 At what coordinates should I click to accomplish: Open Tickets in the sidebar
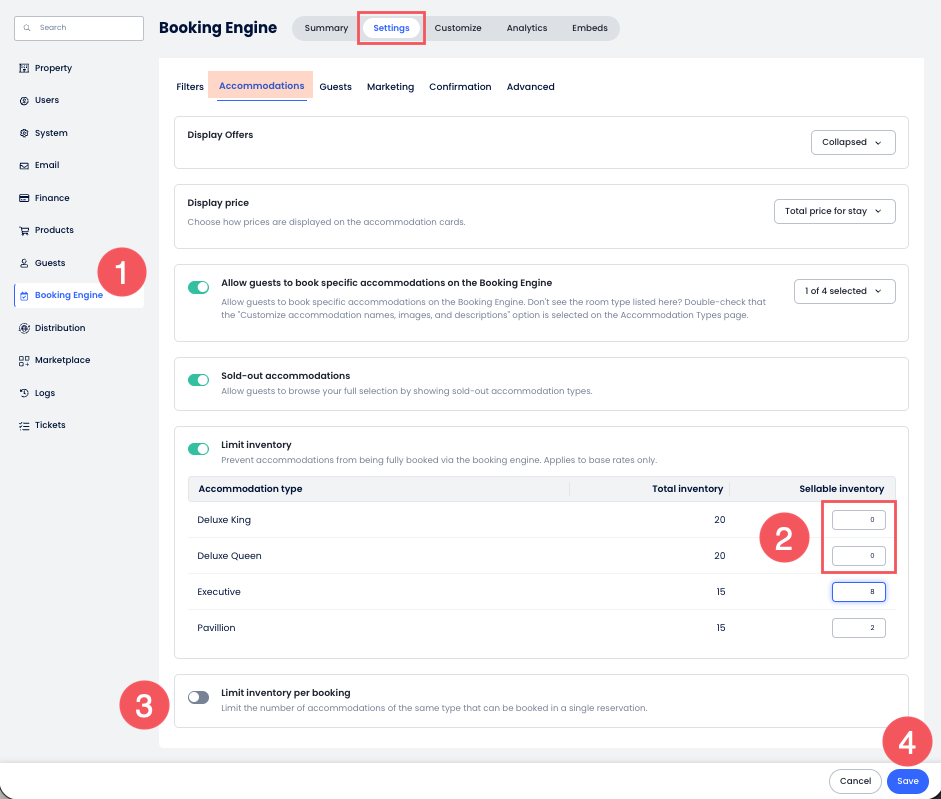click(50, 425)
